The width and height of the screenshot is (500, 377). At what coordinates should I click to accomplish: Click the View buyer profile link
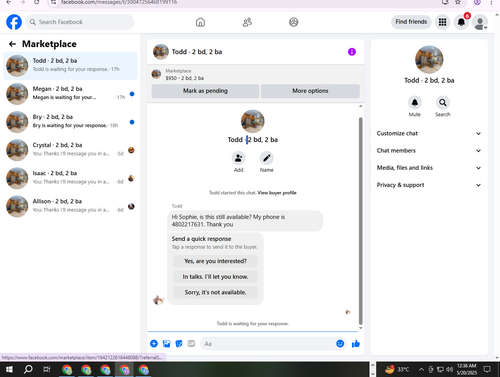coord(277,193)
